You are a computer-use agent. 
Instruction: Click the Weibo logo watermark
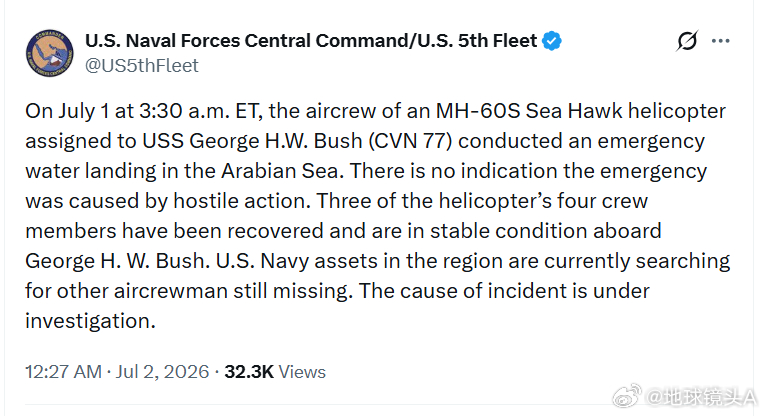627,396
